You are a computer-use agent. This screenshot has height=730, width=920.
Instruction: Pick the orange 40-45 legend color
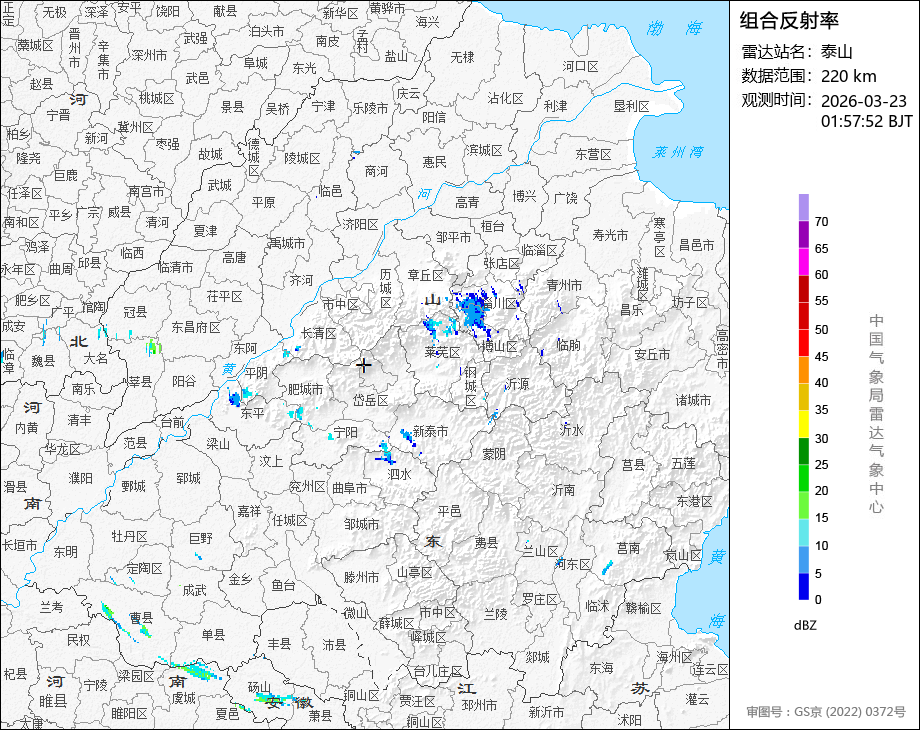click(804, 370)
